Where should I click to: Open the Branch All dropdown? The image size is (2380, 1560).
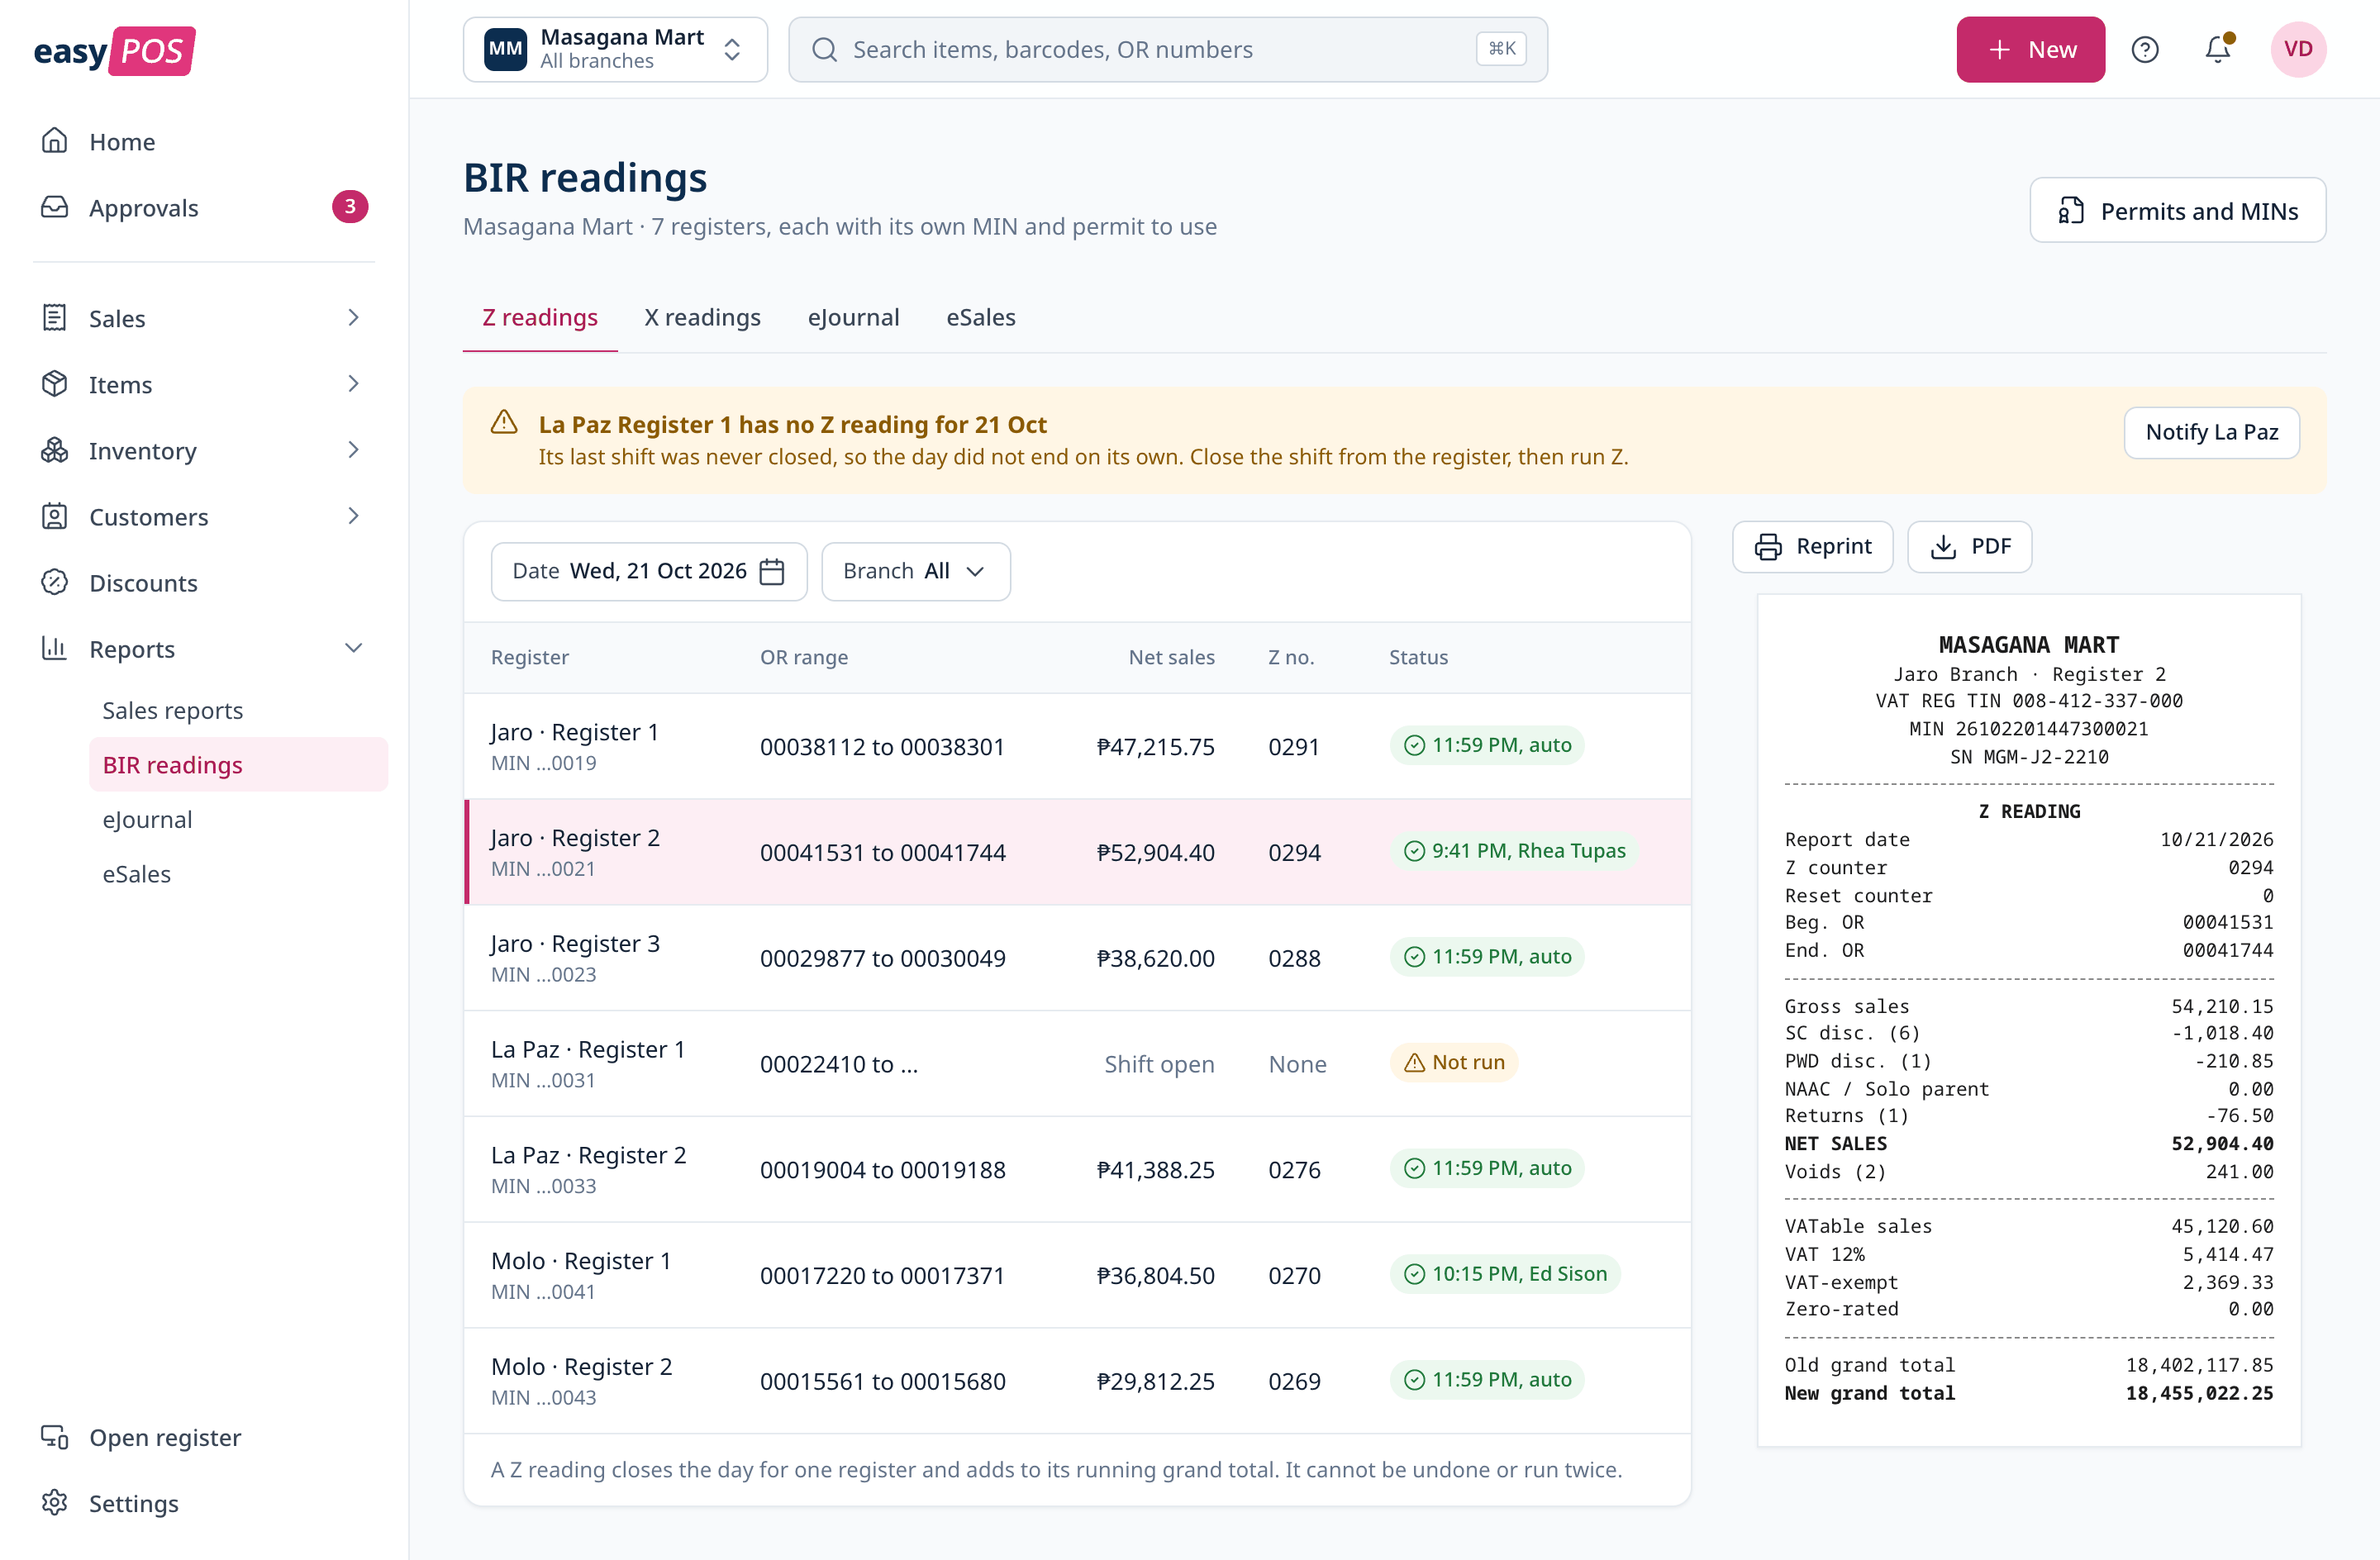[x=915, y=571]
